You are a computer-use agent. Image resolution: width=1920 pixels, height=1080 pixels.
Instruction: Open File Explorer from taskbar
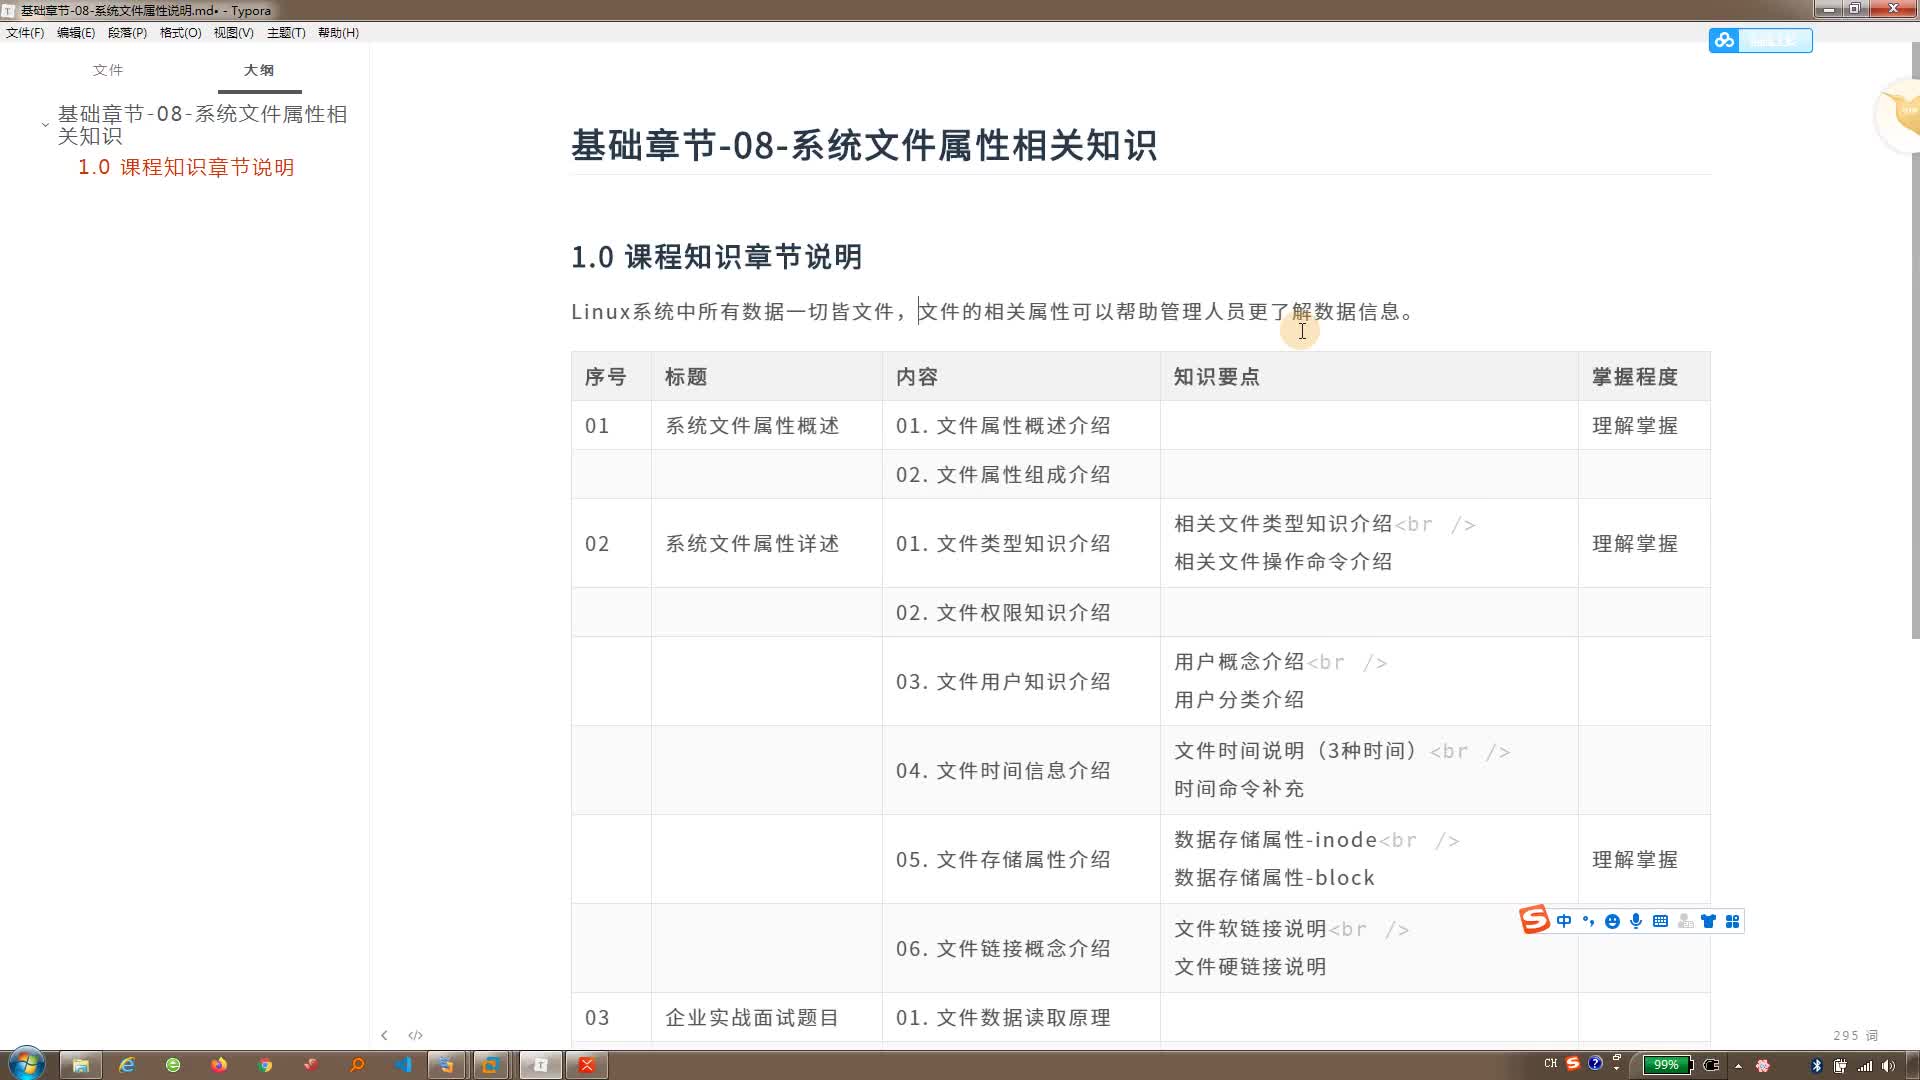pyautogui.click(x=81, y=1065)
